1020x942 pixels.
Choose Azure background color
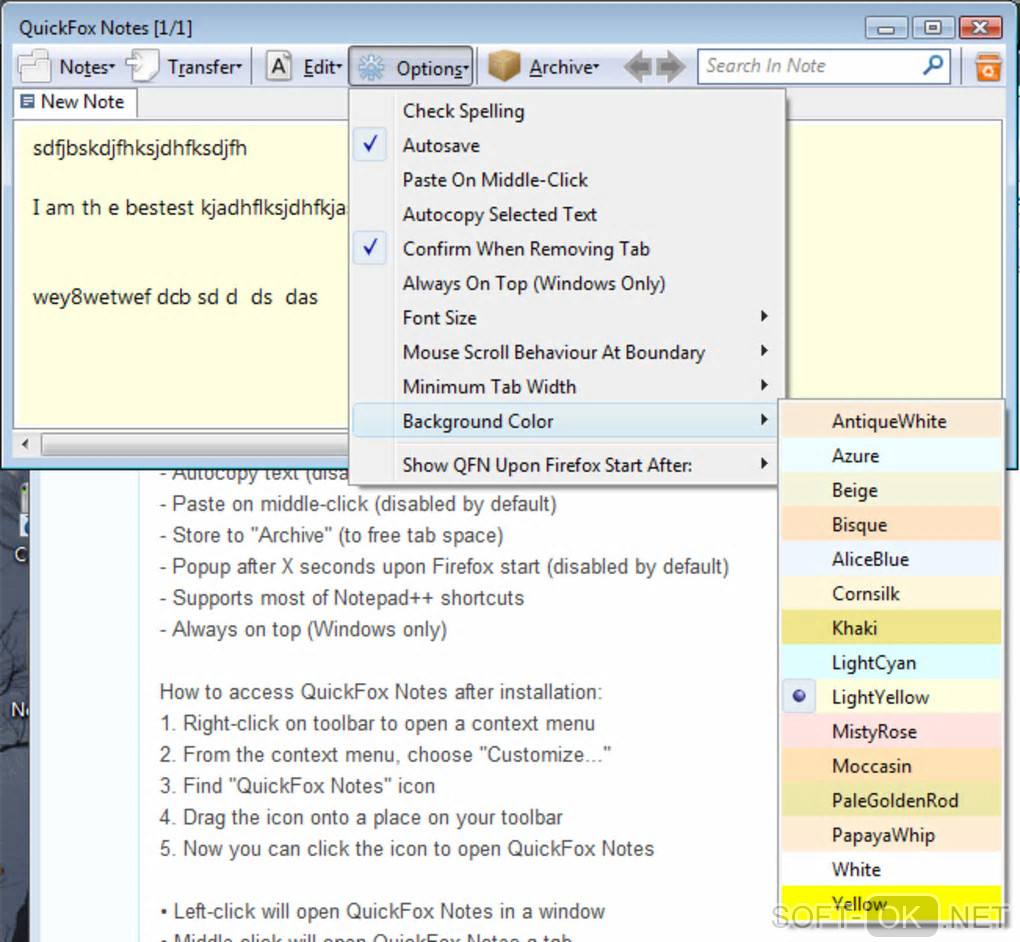[x=891, y=455]
